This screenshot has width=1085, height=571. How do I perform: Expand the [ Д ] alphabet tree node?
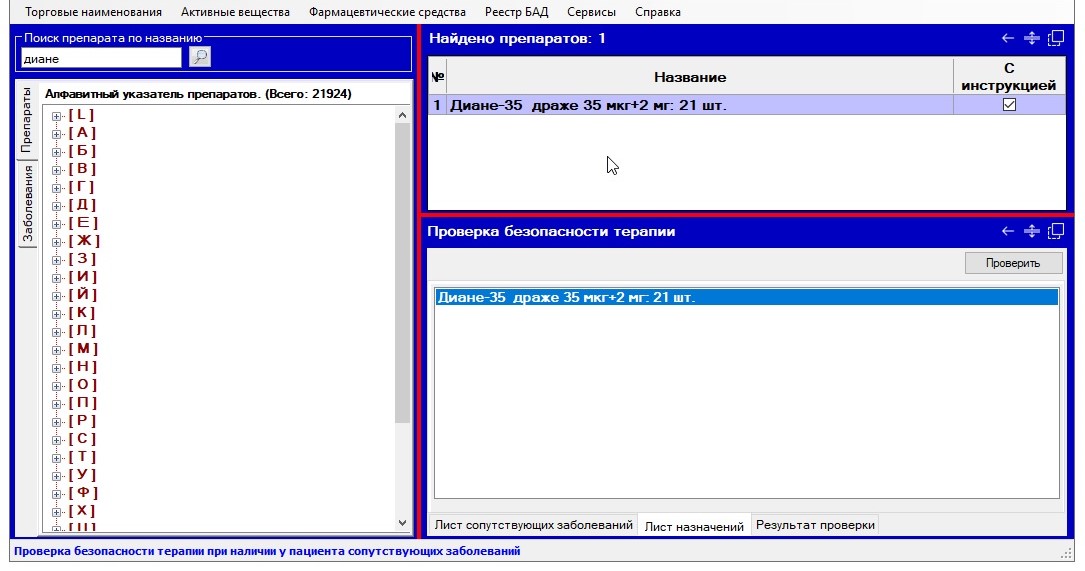(x=57, y=205)
